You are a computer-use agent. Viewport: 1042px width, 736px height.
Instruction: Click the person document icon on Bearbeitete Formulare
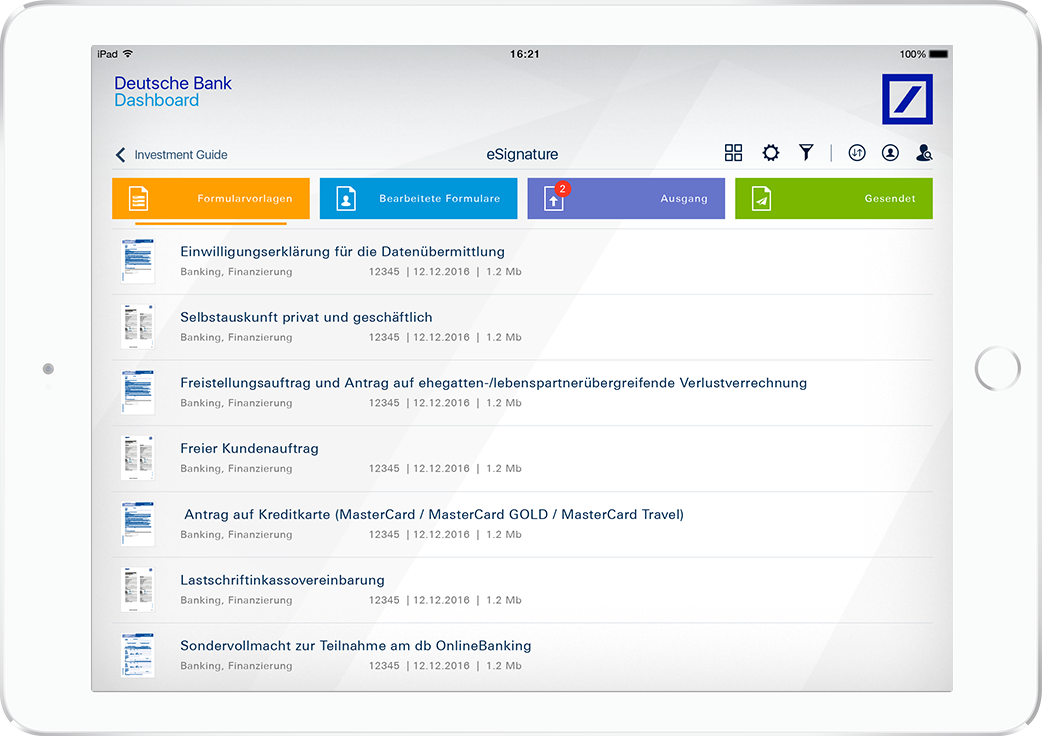346,198
